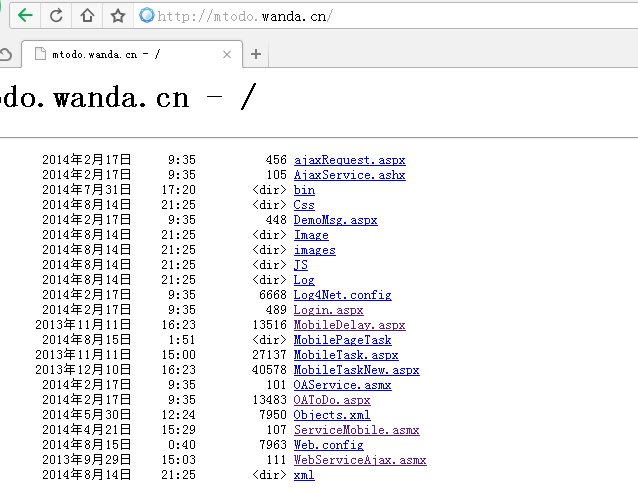Open the ServiceMobile.asmx link
638x493 pixels.
(356, 430)
